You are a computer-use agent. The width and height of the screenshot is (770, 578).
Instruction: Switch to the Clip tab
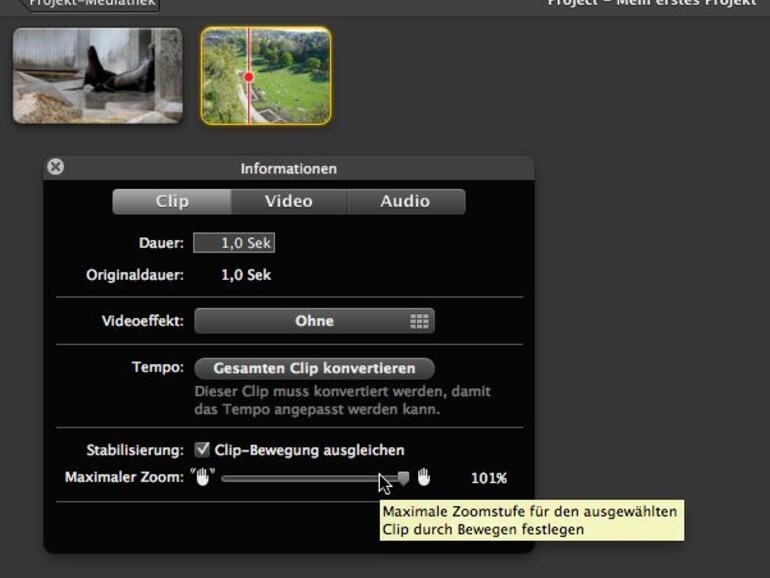[172, 201]
